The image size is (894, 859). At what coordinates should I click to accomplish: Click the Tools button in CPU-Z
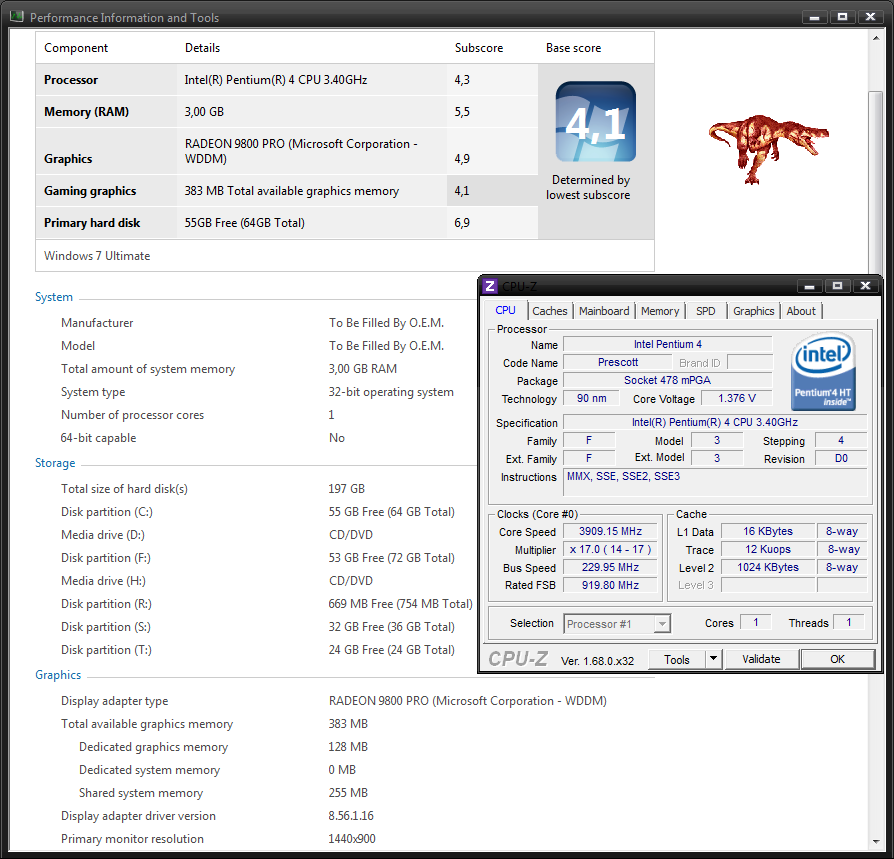click(x=677, y=659)
